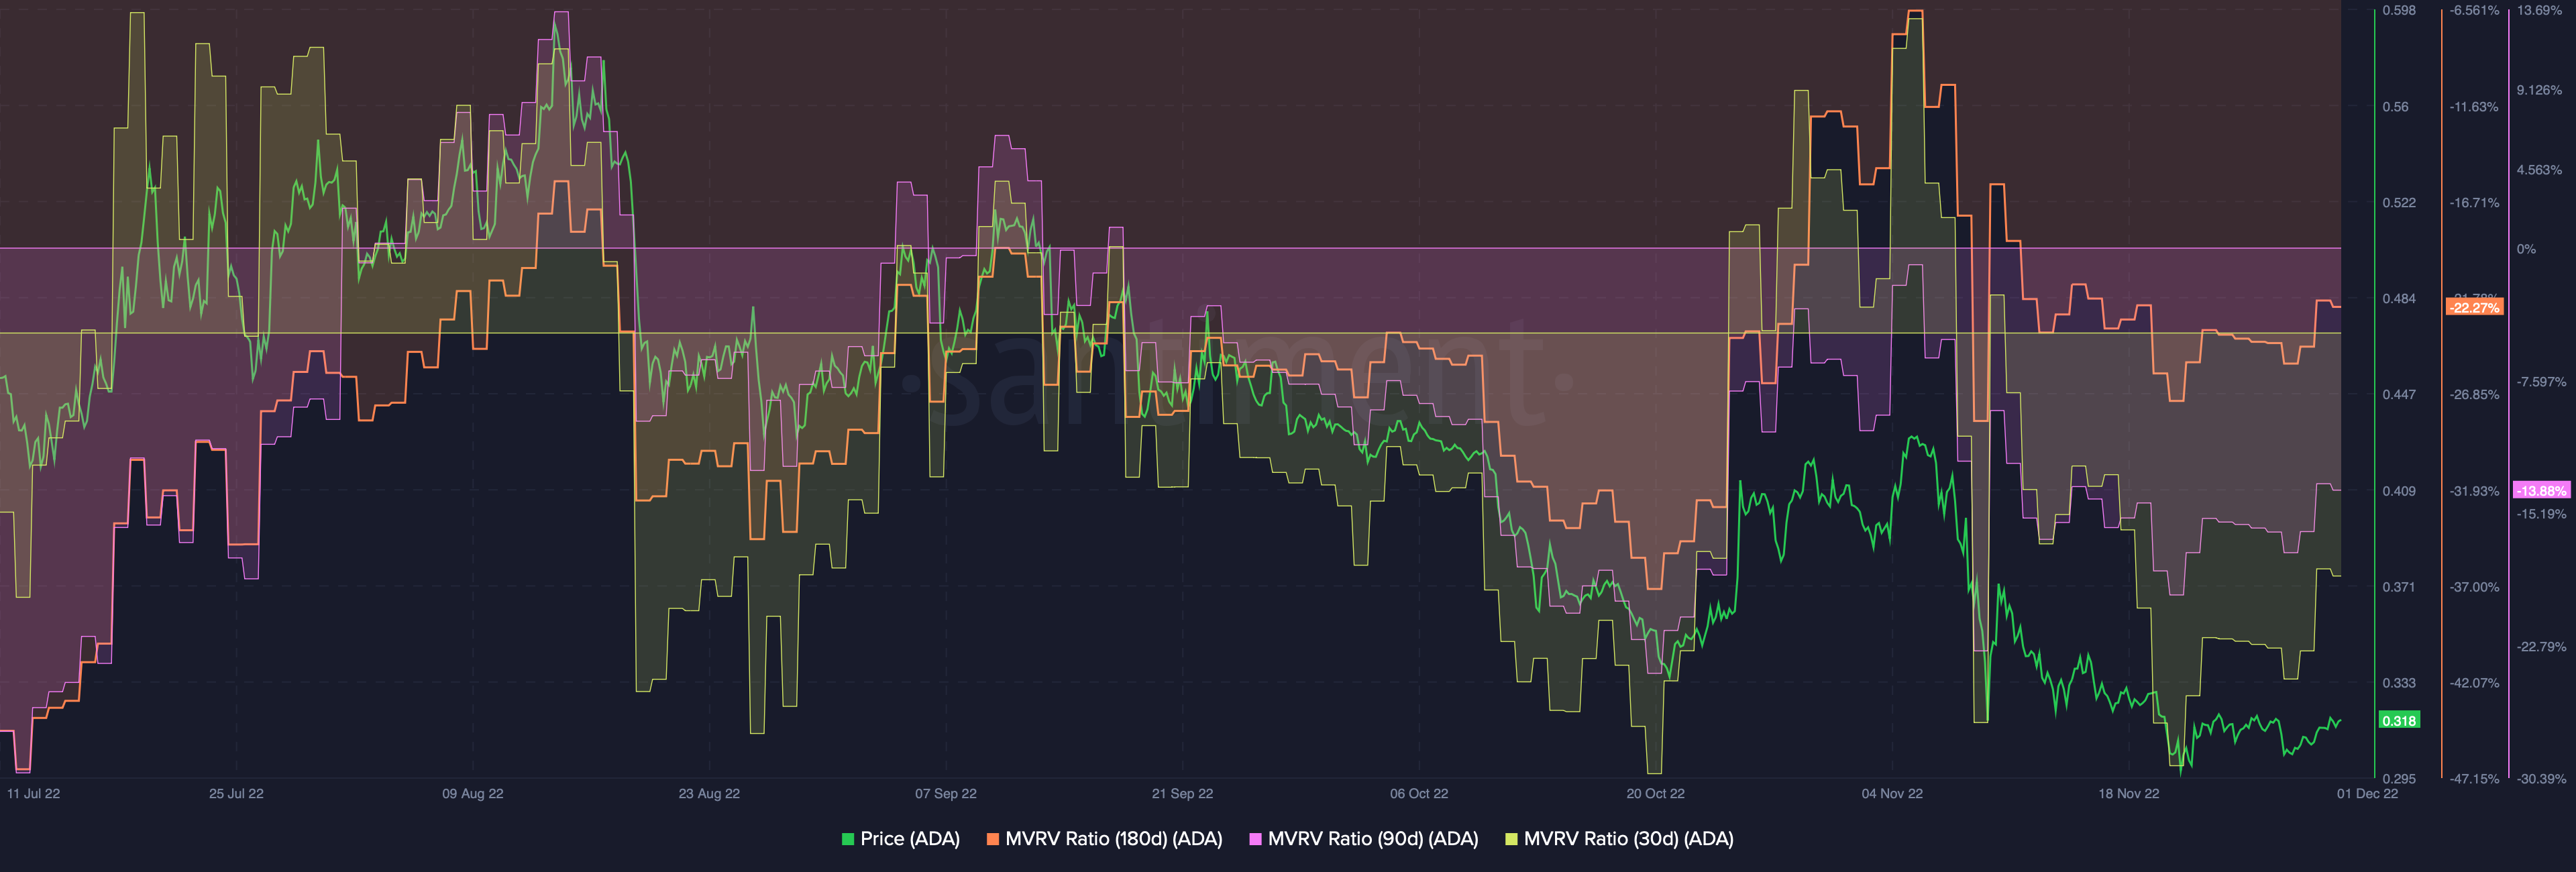Click the 0.598 top price axis label
2576x872 pixels.
click(2398, 11)
